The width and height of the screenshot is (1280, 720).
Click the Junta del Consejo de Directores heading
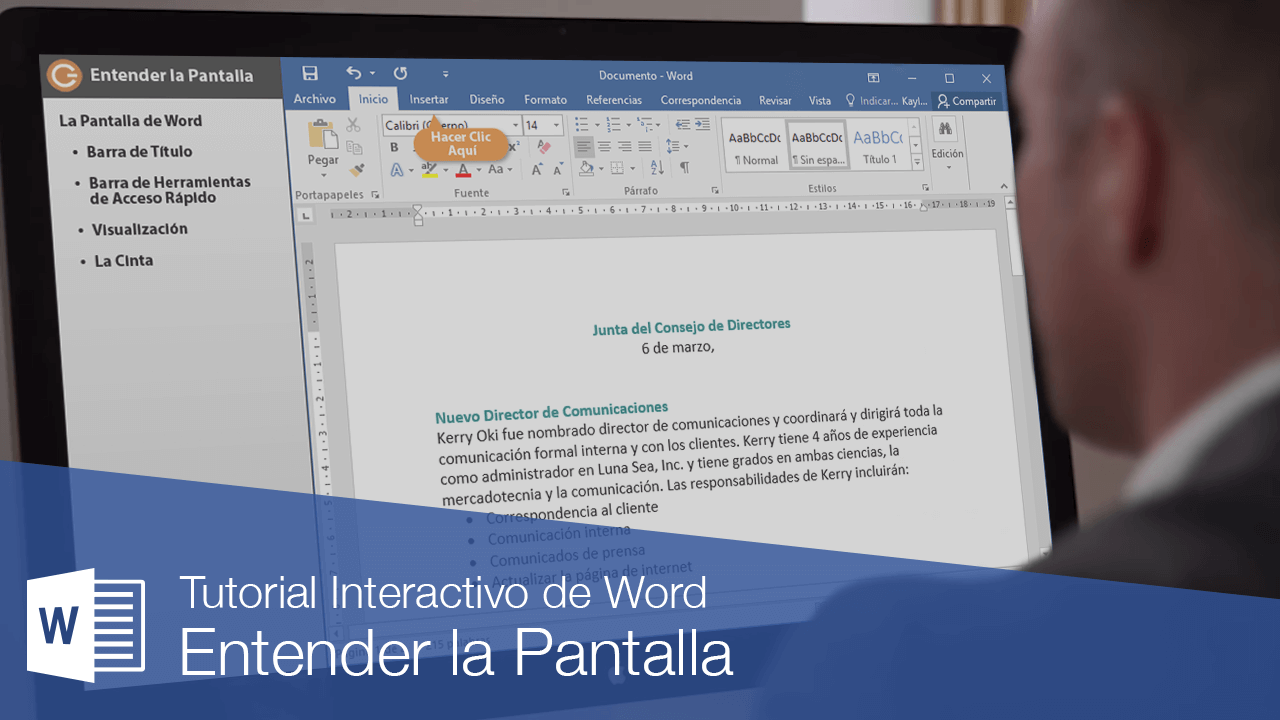click(691, 326)
